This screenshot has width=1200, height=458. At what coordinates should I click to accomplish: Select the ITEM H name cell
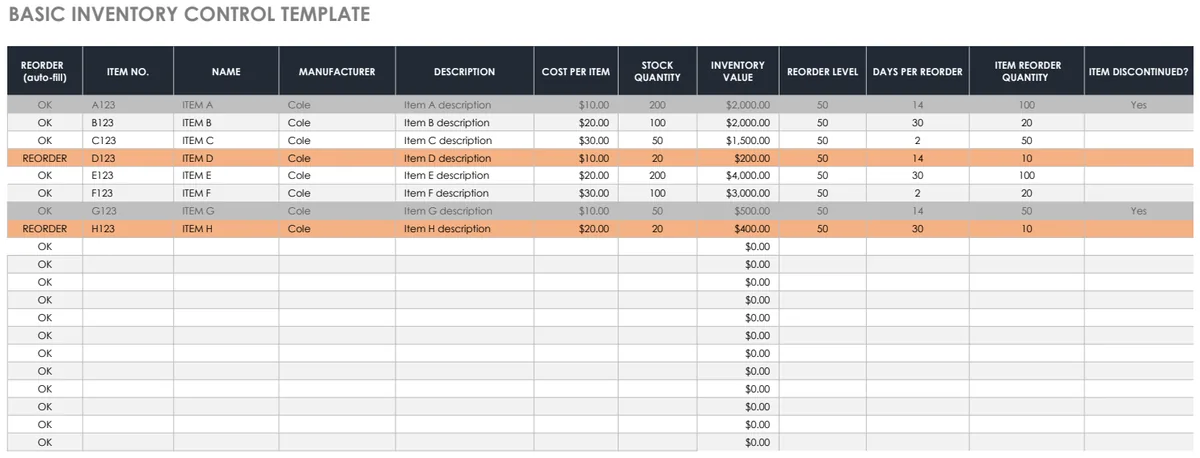(x=226, y=229)
